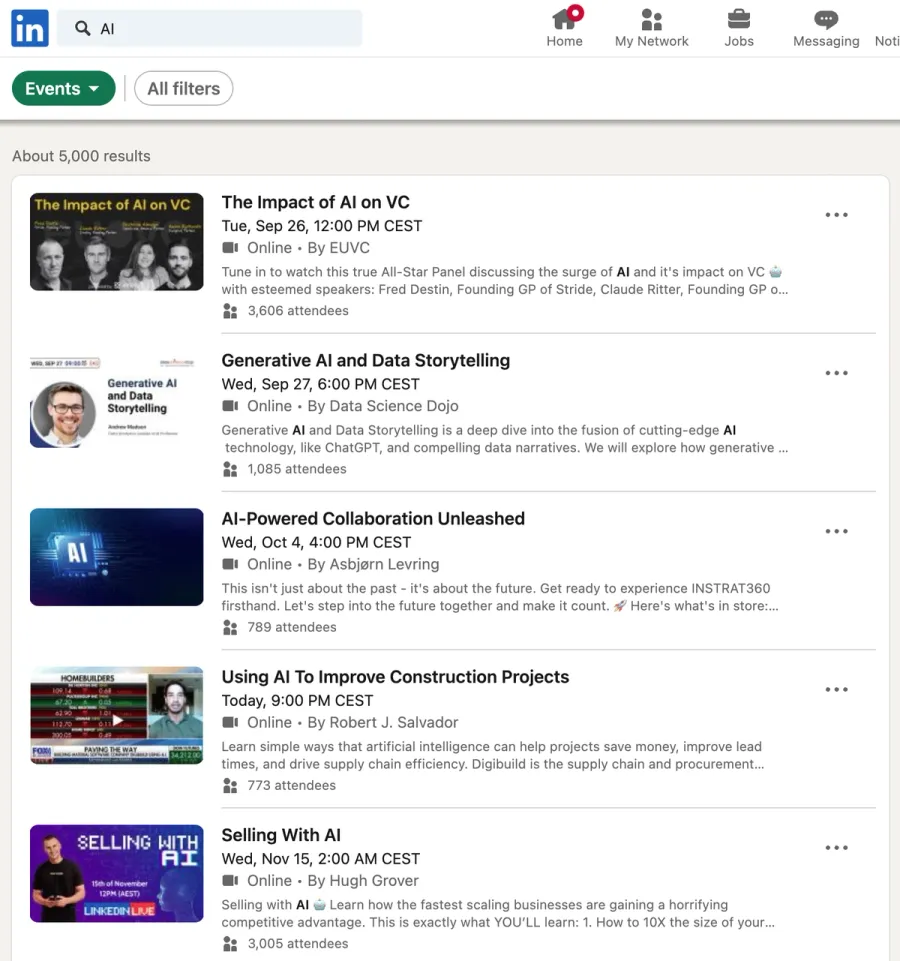Open the three-dot menu for 'Generative AI and Data Storytelling'
The width and height of the screenshot is (900, 961).
tap(836, 372)
